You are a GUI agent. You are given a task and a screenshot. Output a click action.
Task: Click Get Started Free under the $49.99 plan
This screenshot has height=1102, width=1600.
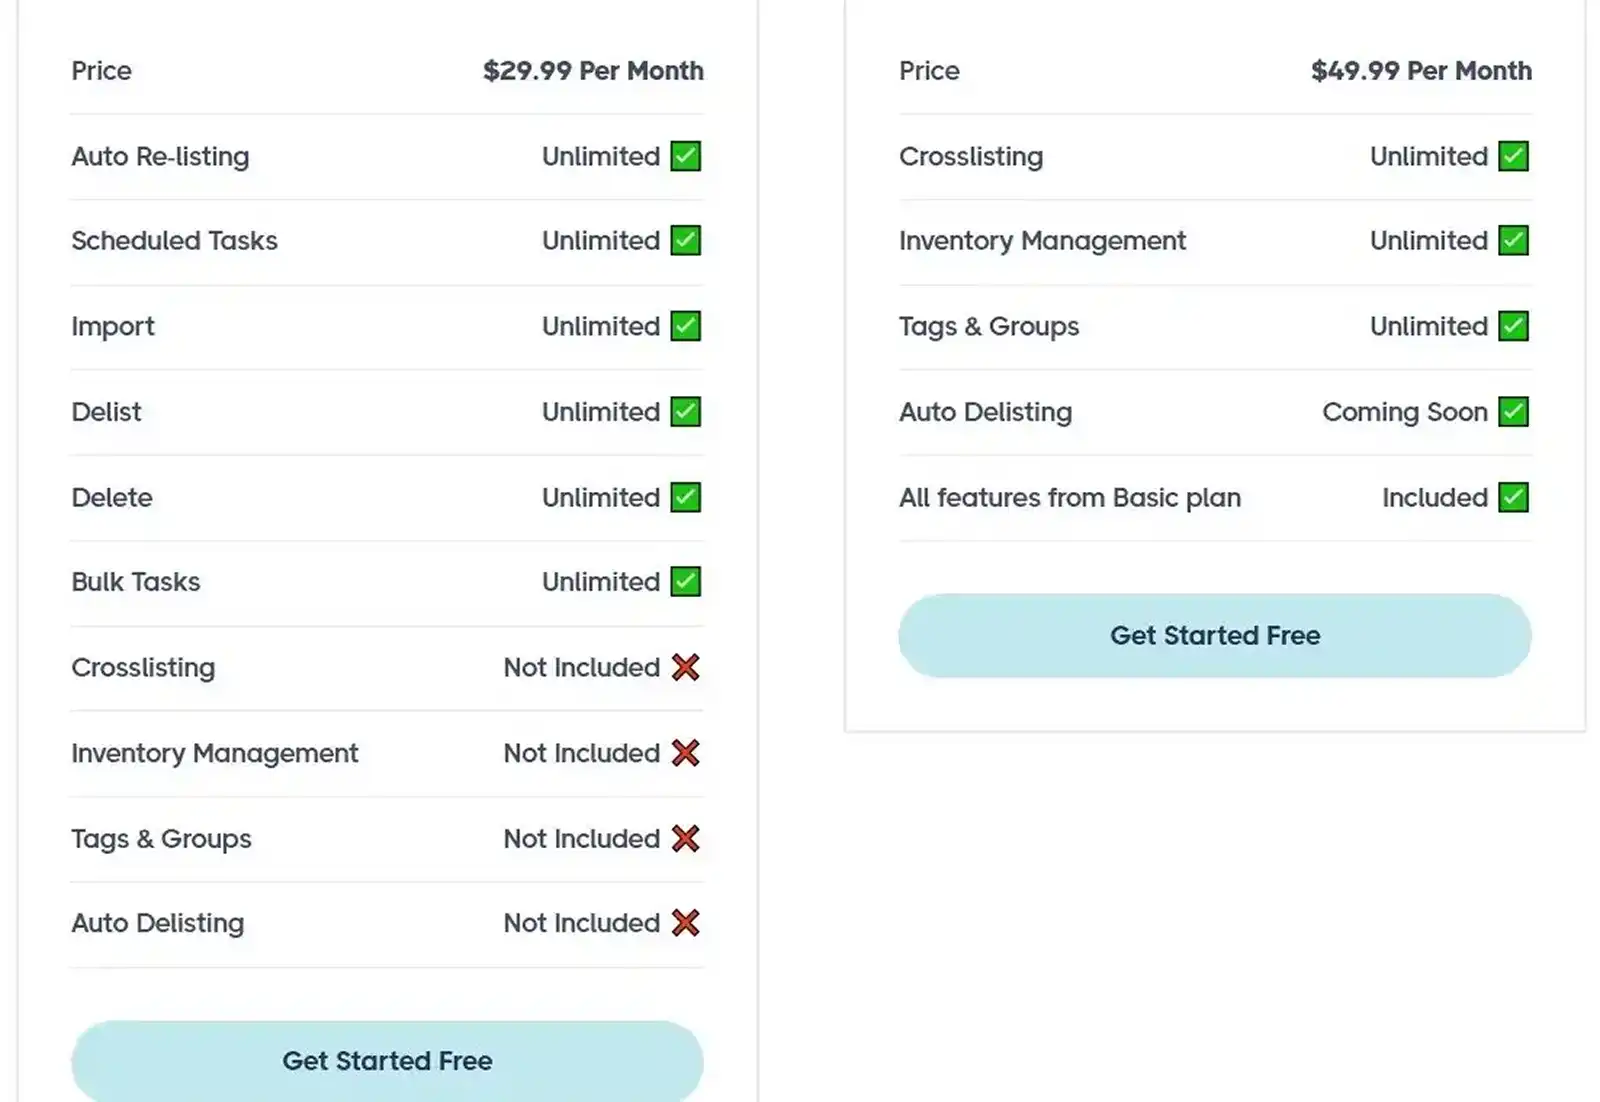click(1214, 635)
